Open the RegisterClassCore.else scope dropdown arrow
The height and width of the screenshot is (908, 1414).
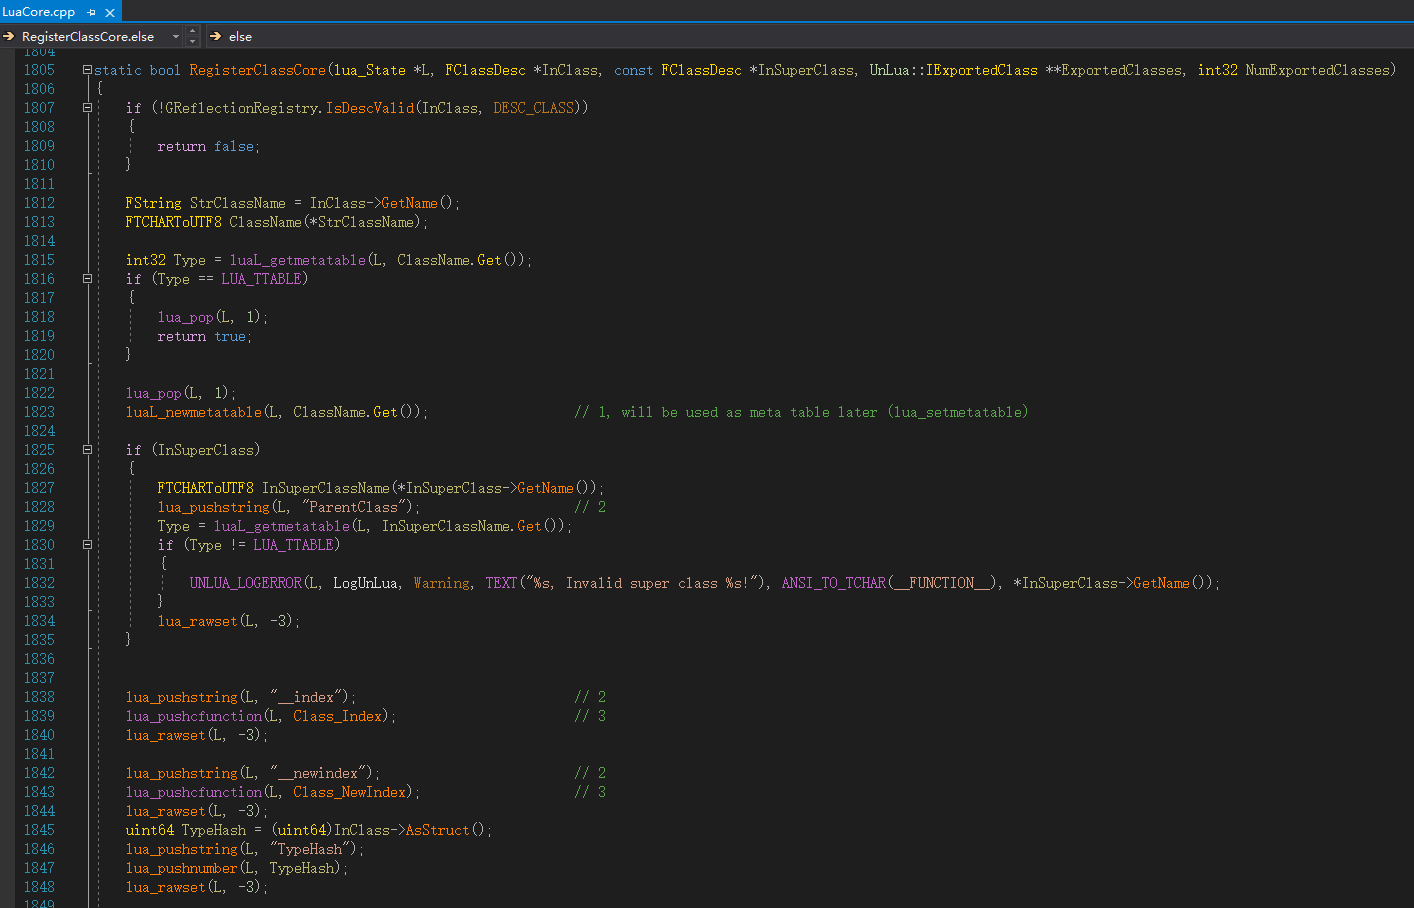(x=176, y=37)
